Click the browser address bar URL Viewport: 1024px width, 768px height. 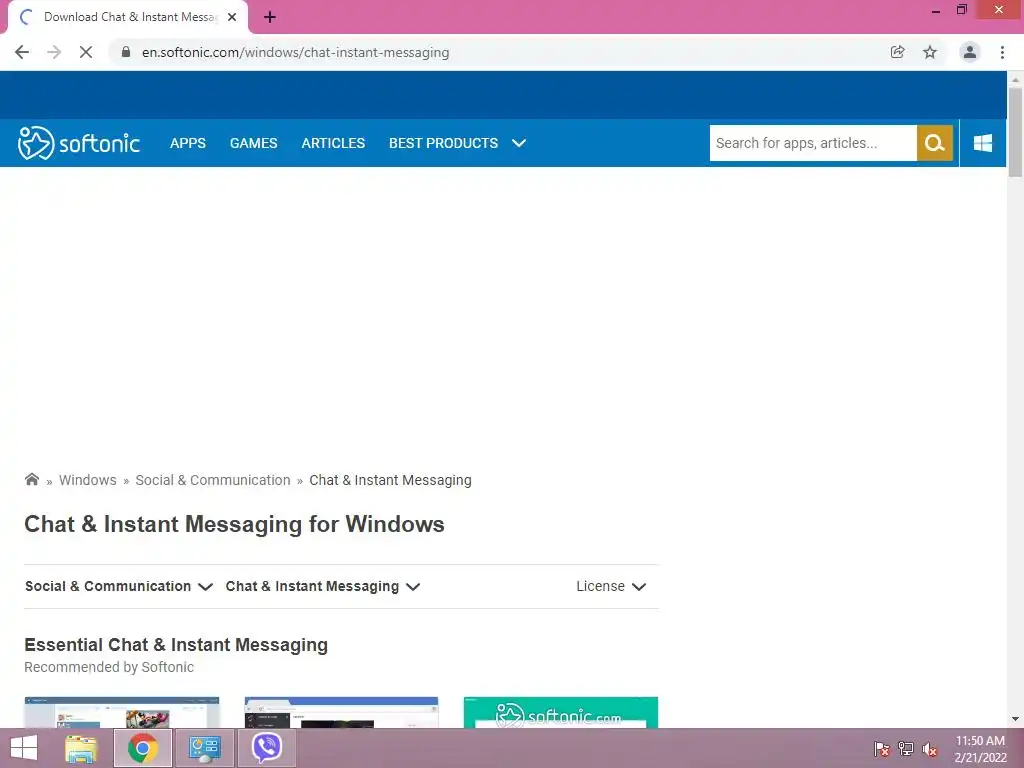click(295, 52)
